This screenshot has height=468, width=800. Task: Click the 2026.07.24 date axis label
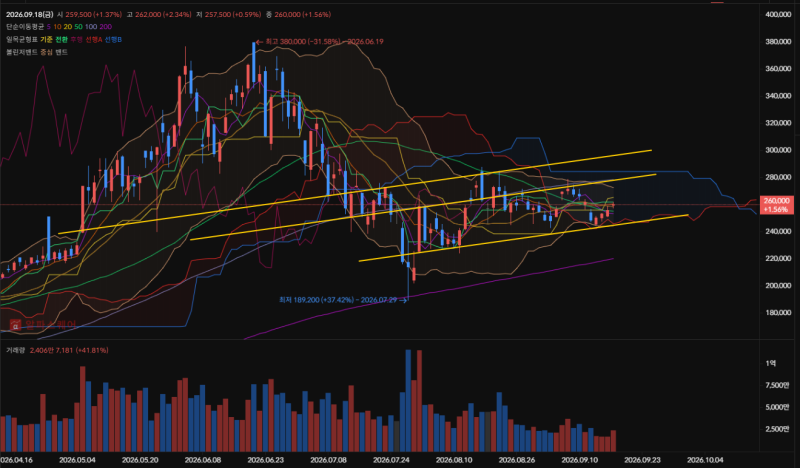pos(391,460)
